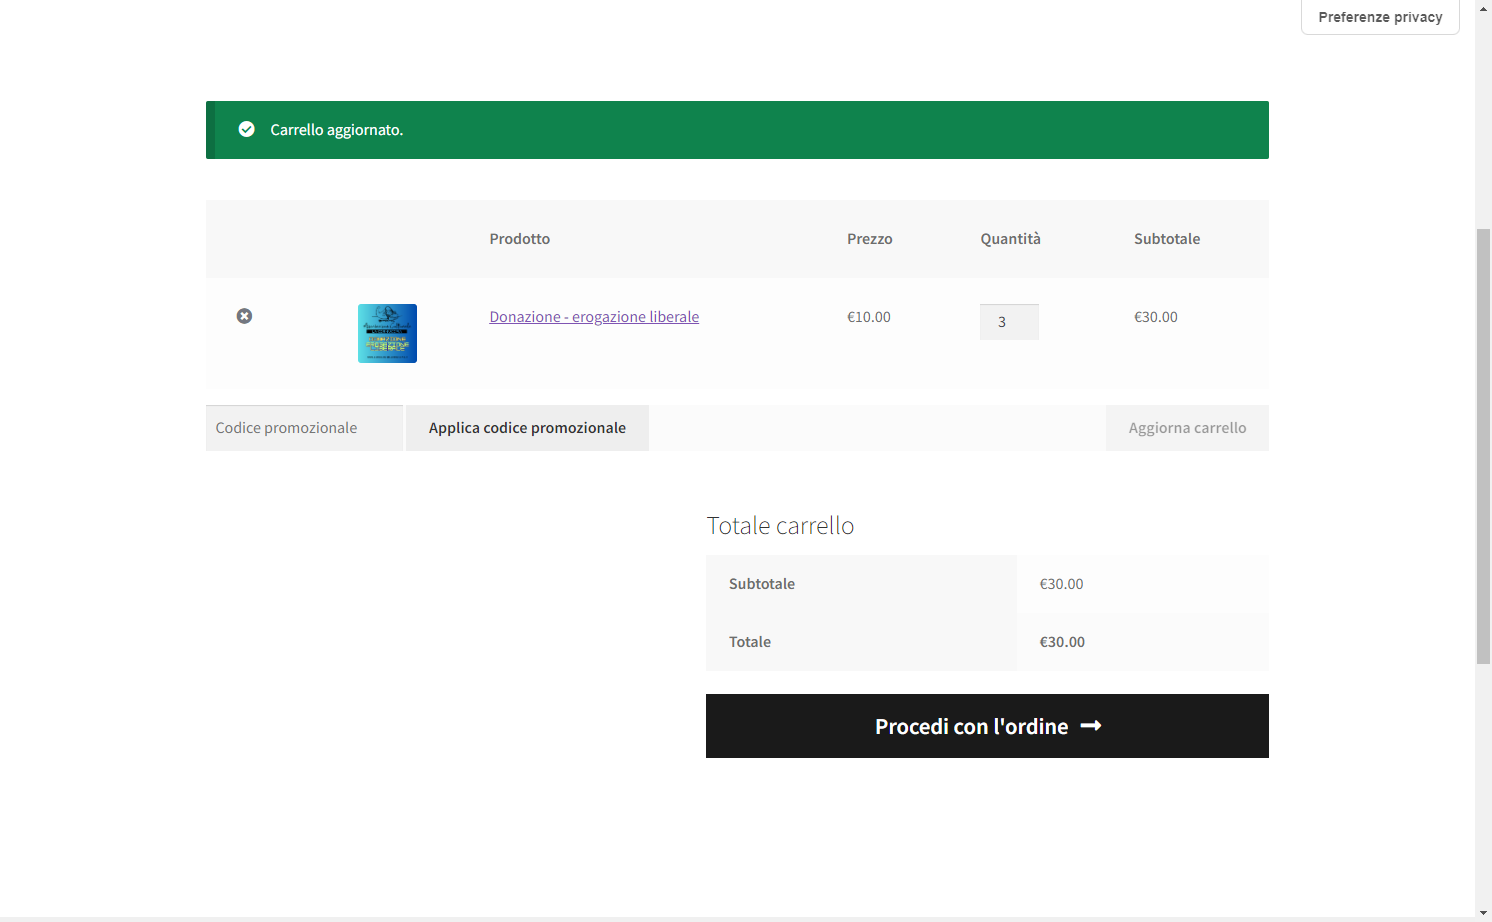Click the page vertical scrollbar thumb
The height and width of the screenshot is (922, 1492).
[1483, 445]
